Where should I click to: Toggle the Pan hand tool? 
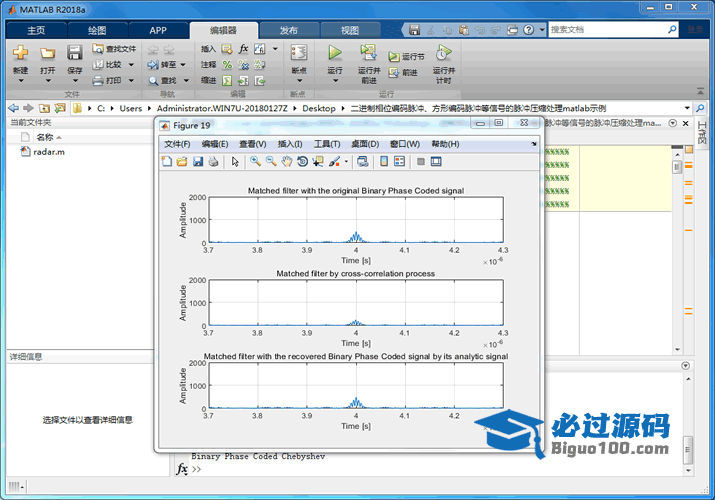(x=287, y=161)
